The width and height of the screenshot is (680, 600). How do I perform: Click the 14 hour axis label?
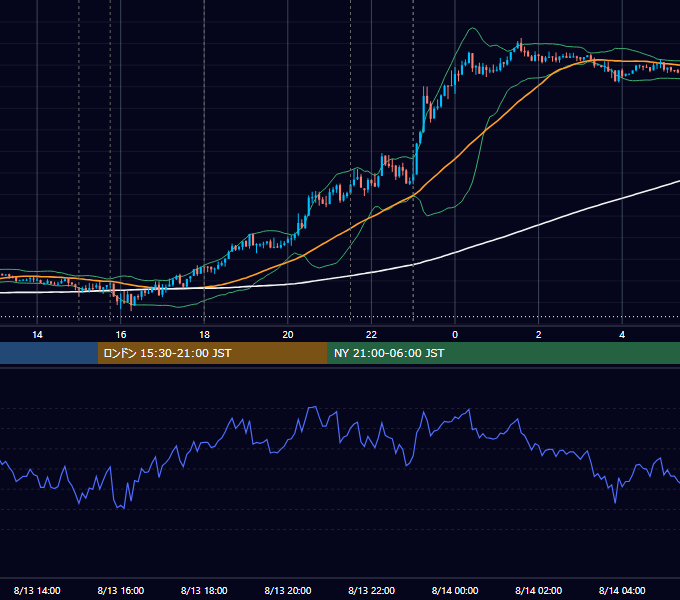point(37,335)
